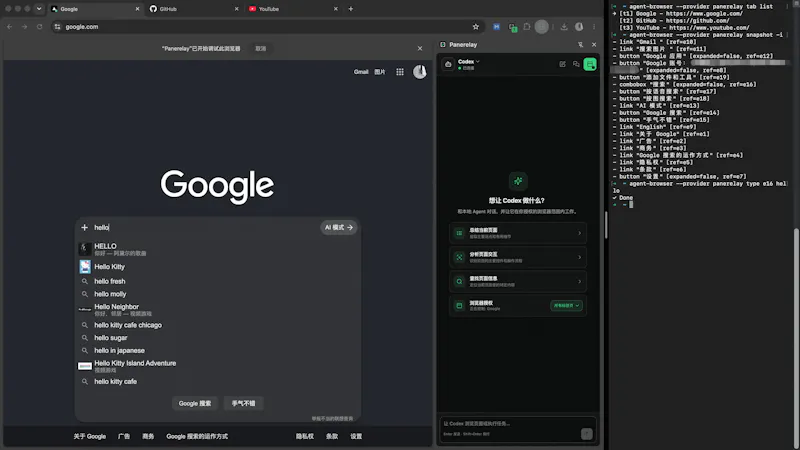Select the HELLO suggestion
800x450 pixels.
pos(218,249)
